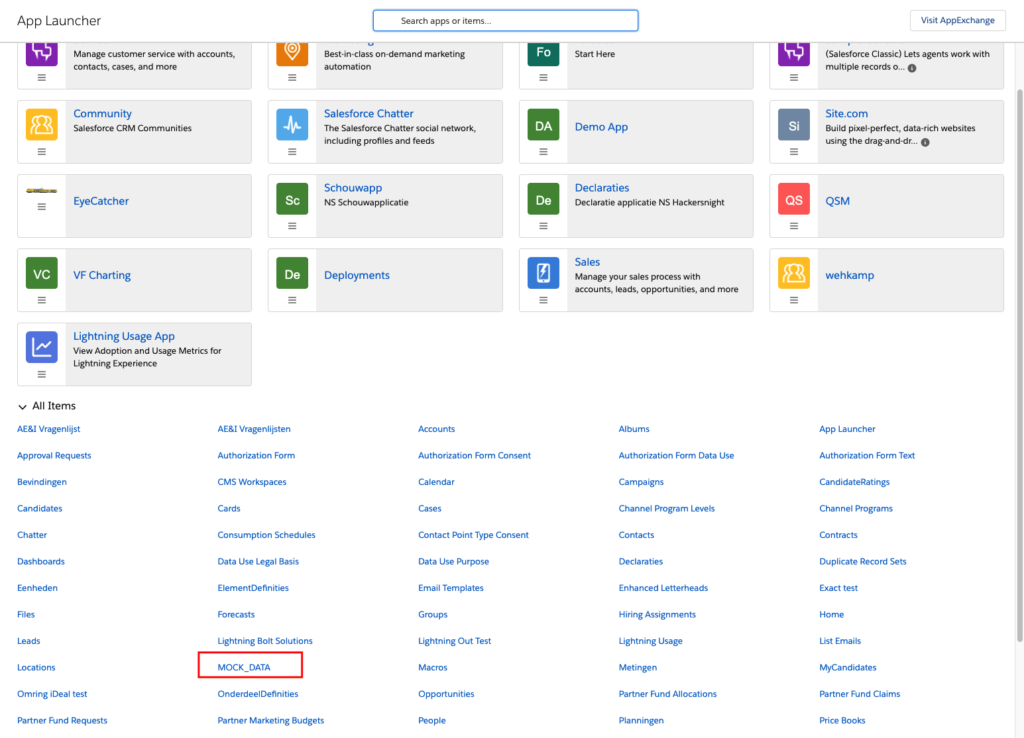Open the Schouwapp title link
This screenshot has width=1024, height=738.
point(353,188)
